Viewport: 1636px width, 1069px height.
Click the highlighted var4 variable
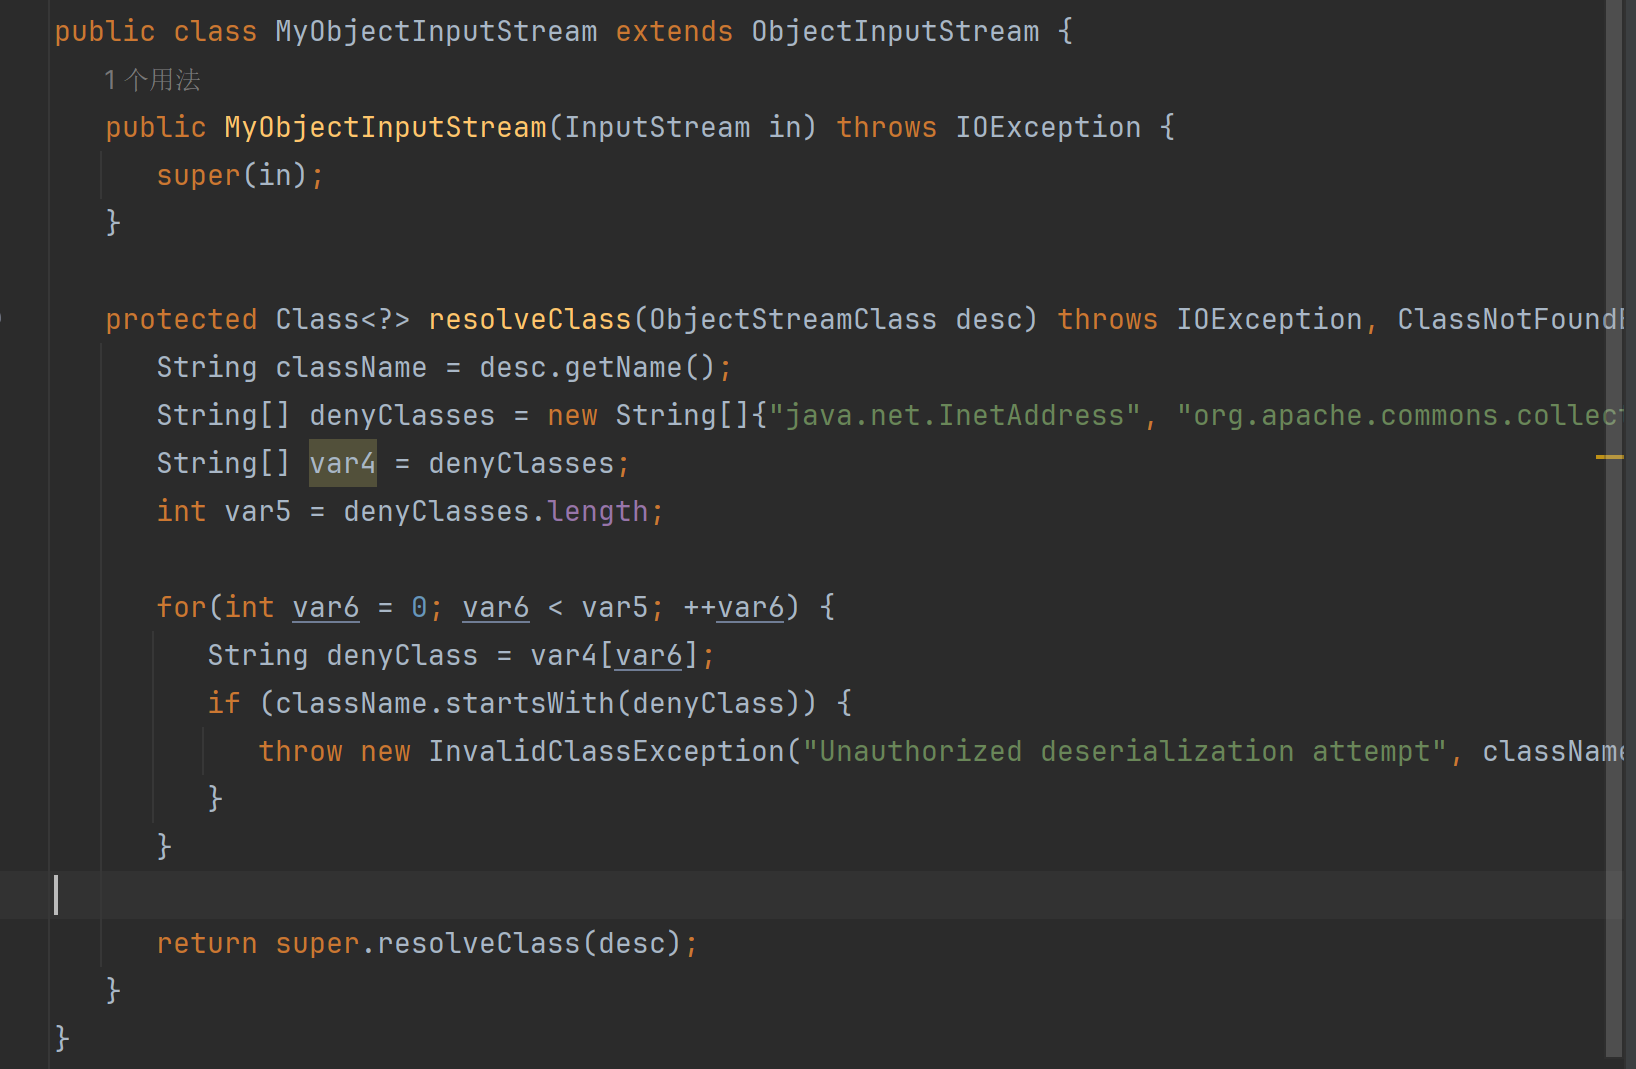coord(343,463)
